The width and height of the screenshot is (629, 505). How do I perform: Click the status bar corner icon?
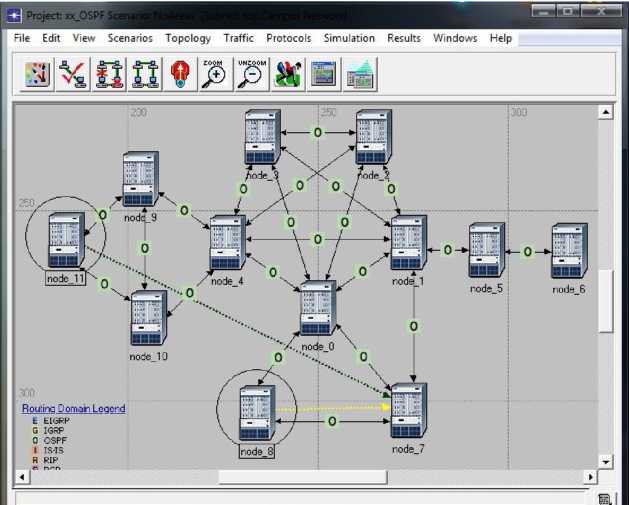click(x=604, y=499)
